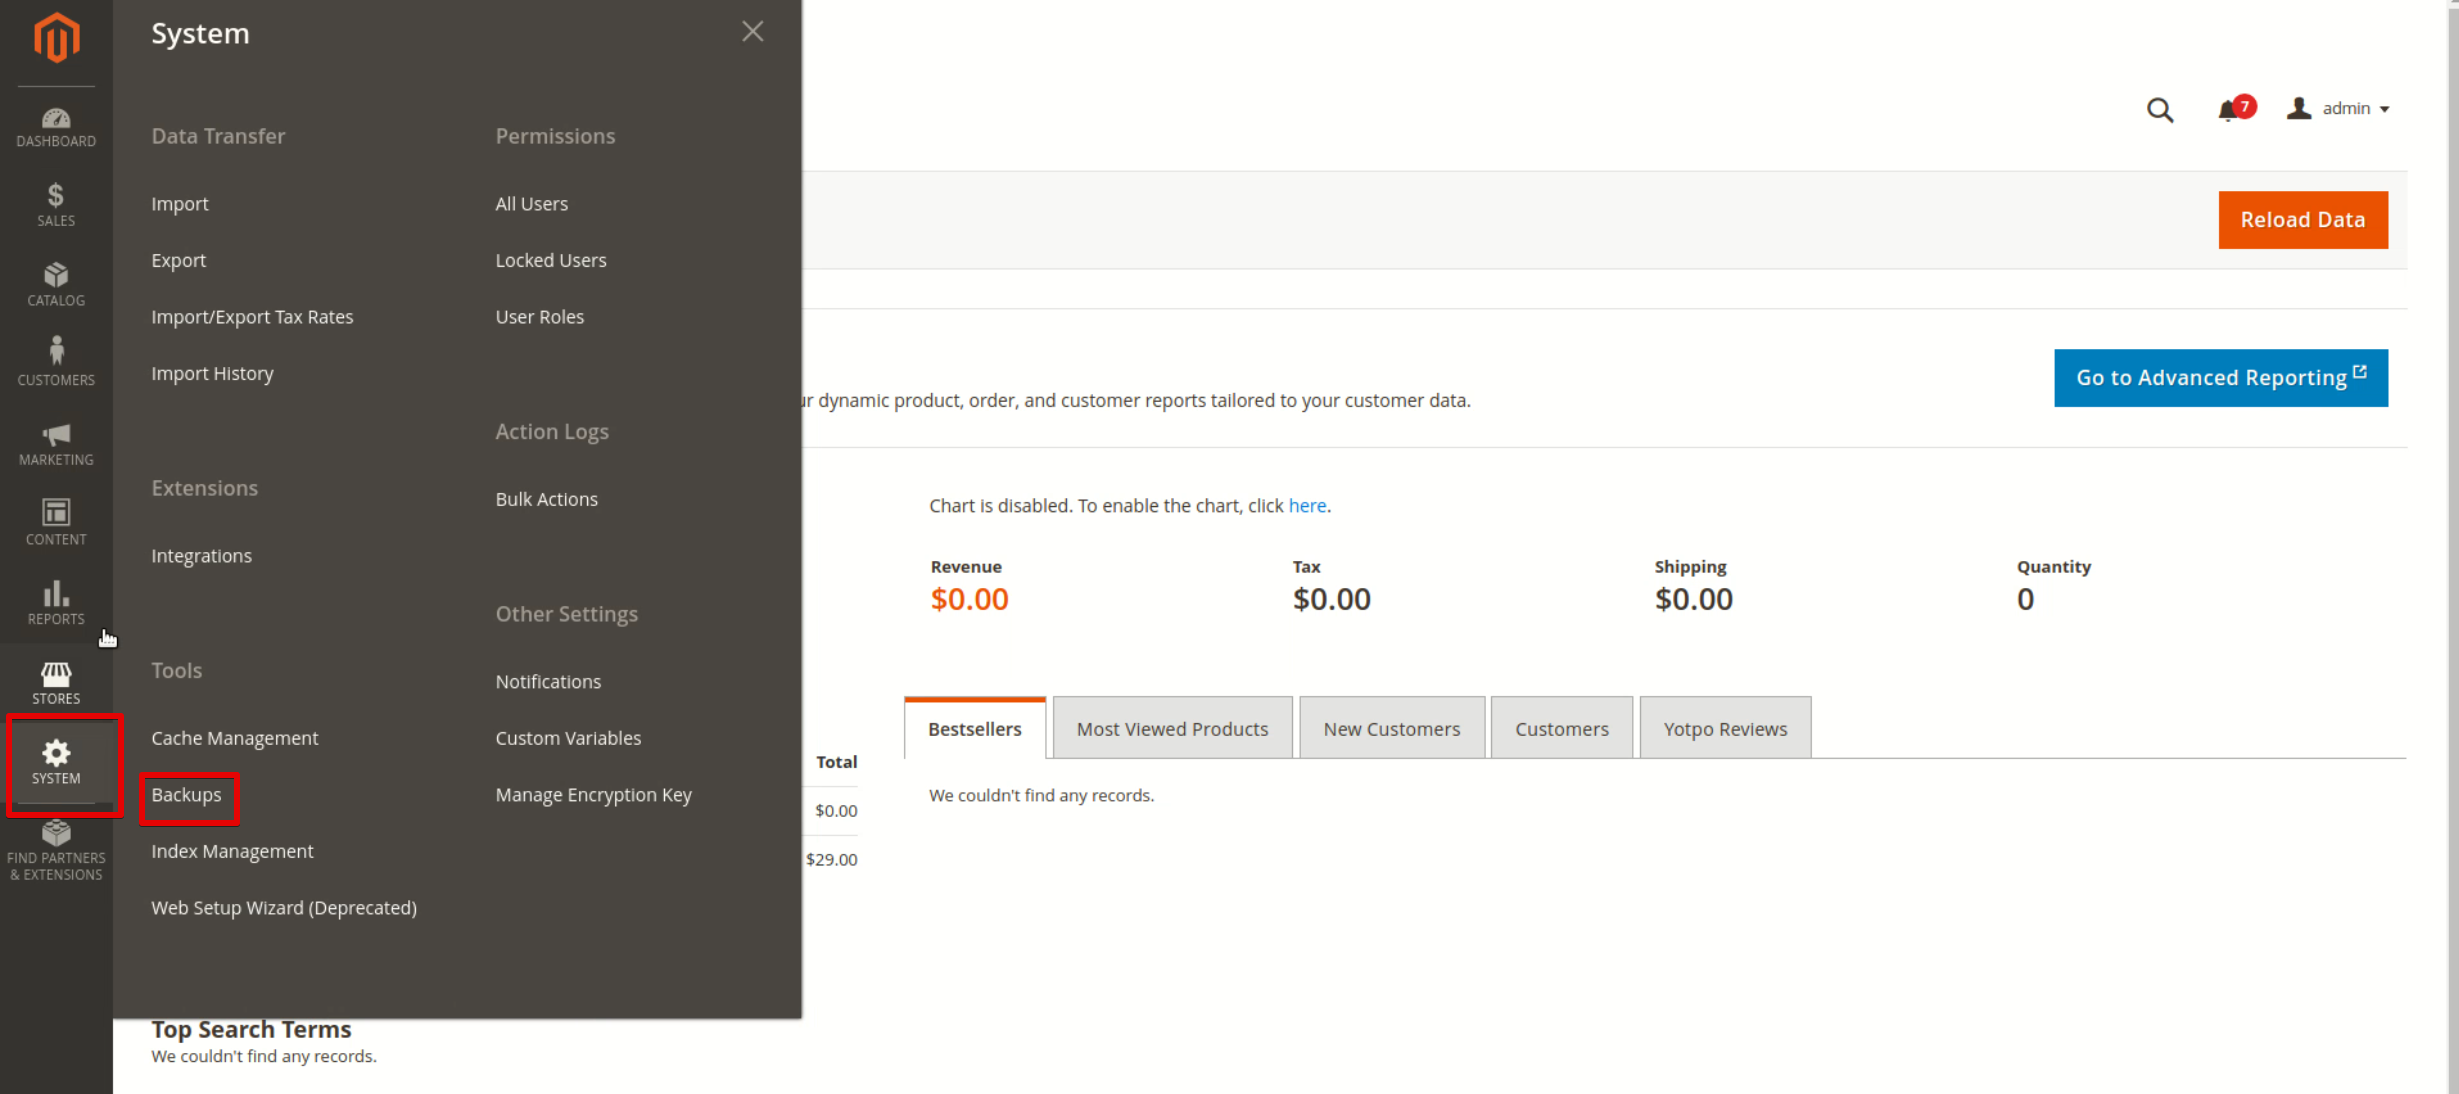Open Find Partners & Extensions
The image size is (2459, 1094).
[x=56, y=851]
